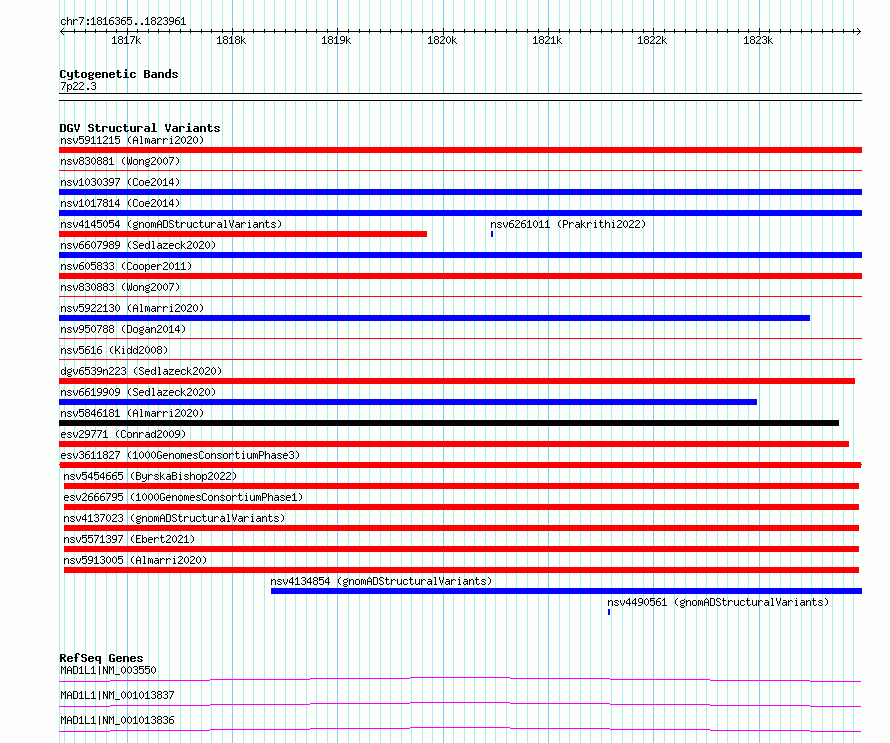This screenshot has height=743, width=890.
Task: Click the chr7:1816365..1823961 coordinate label
Action: [x=123, y=21]
